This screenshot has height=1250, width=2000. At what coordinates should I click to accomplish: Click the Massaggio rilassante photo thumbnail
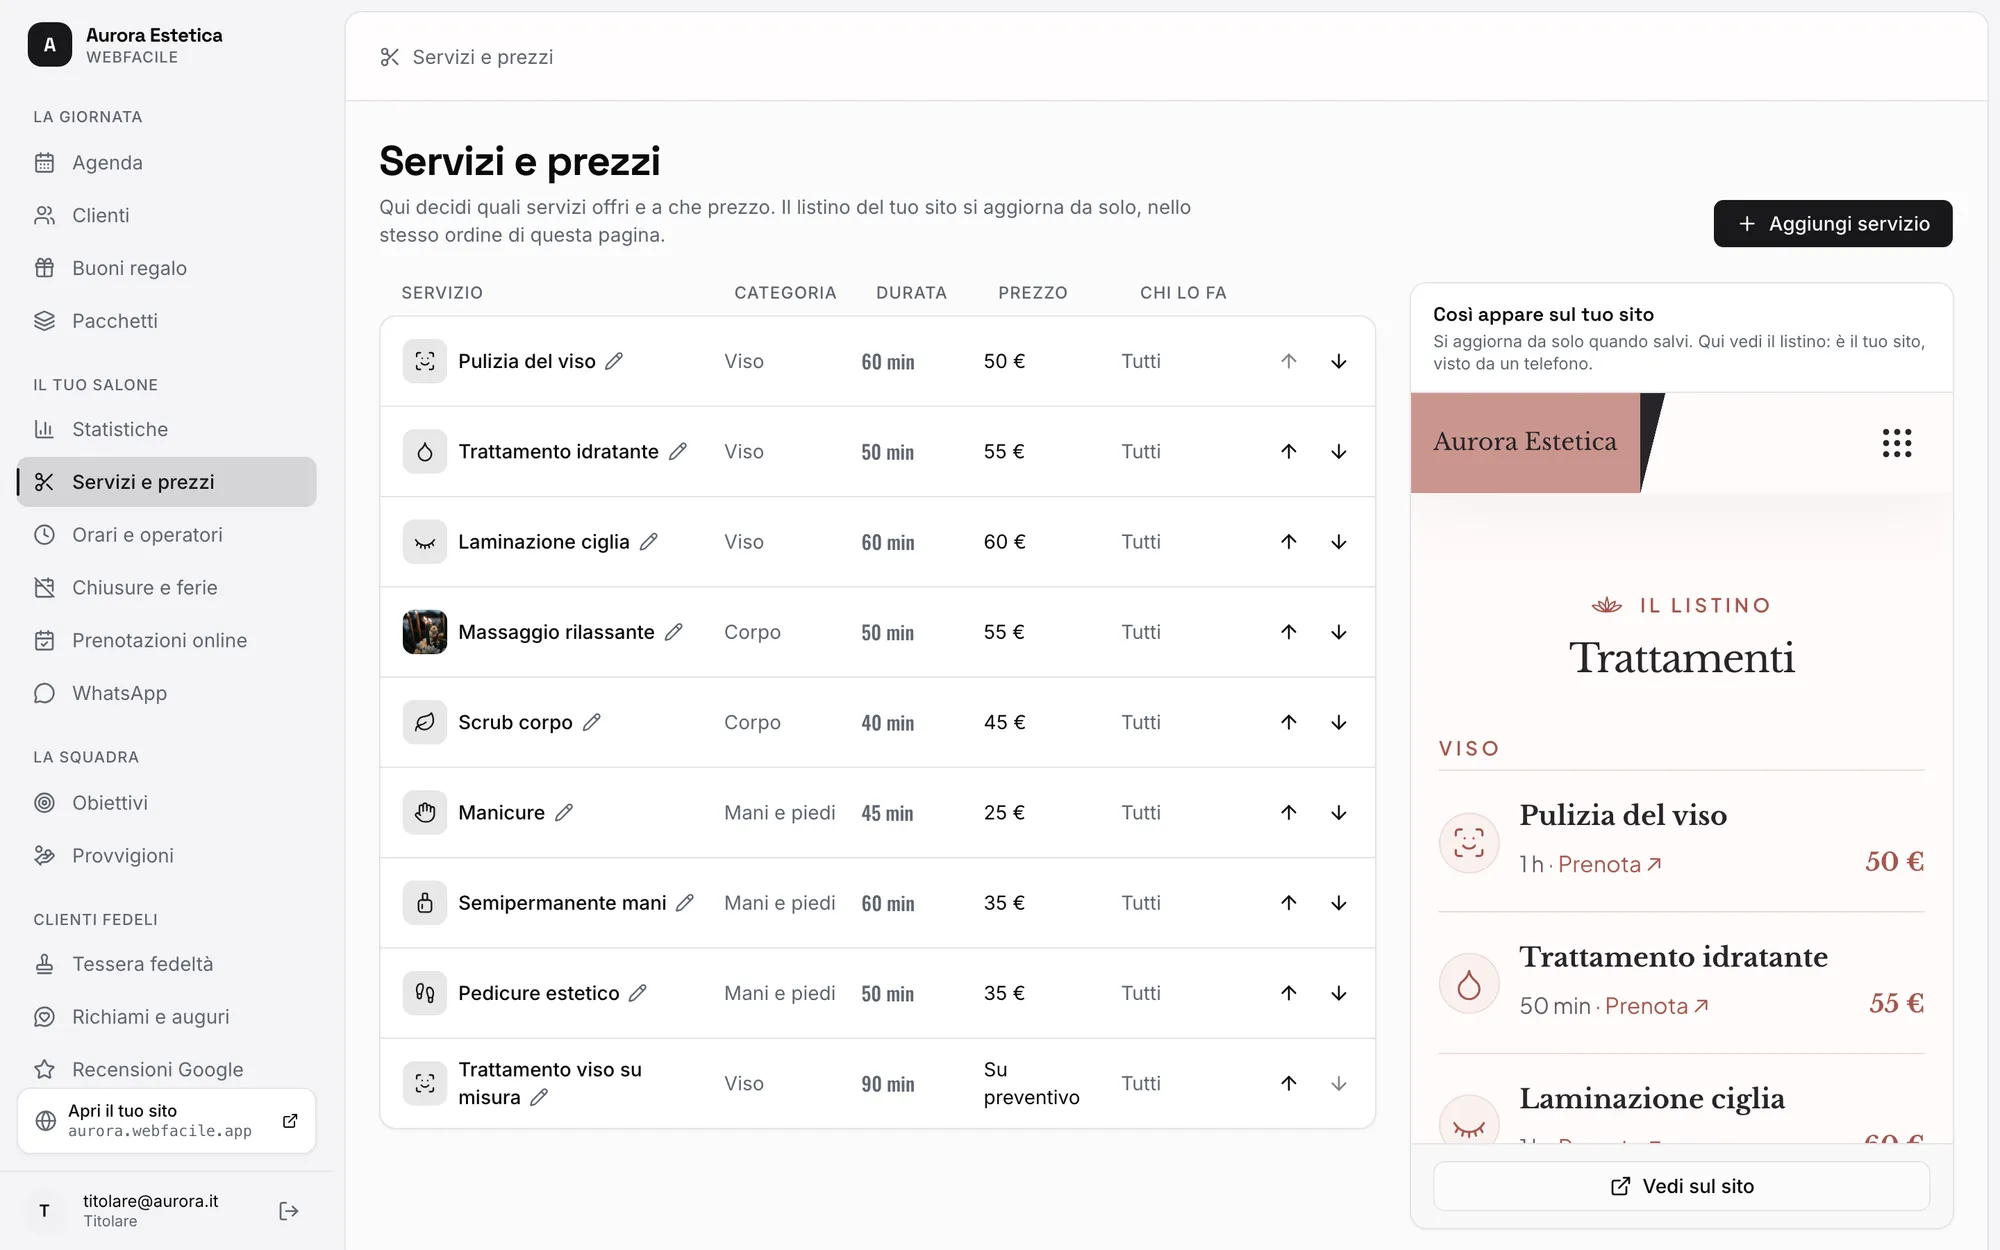[424, 632]
